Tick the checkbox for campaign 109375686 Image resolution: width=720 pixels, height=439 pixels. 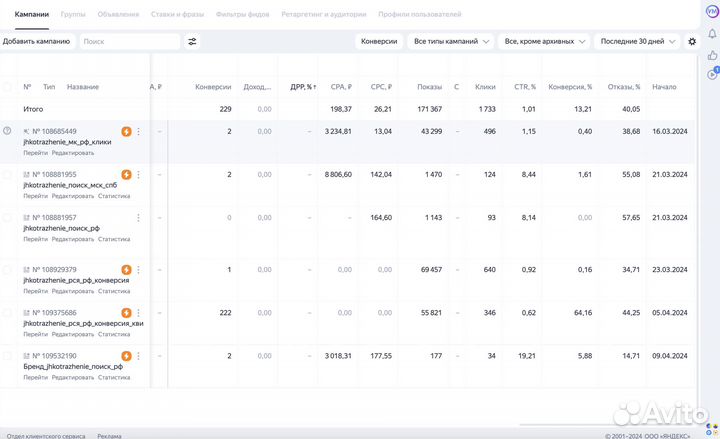pos(8,313)
